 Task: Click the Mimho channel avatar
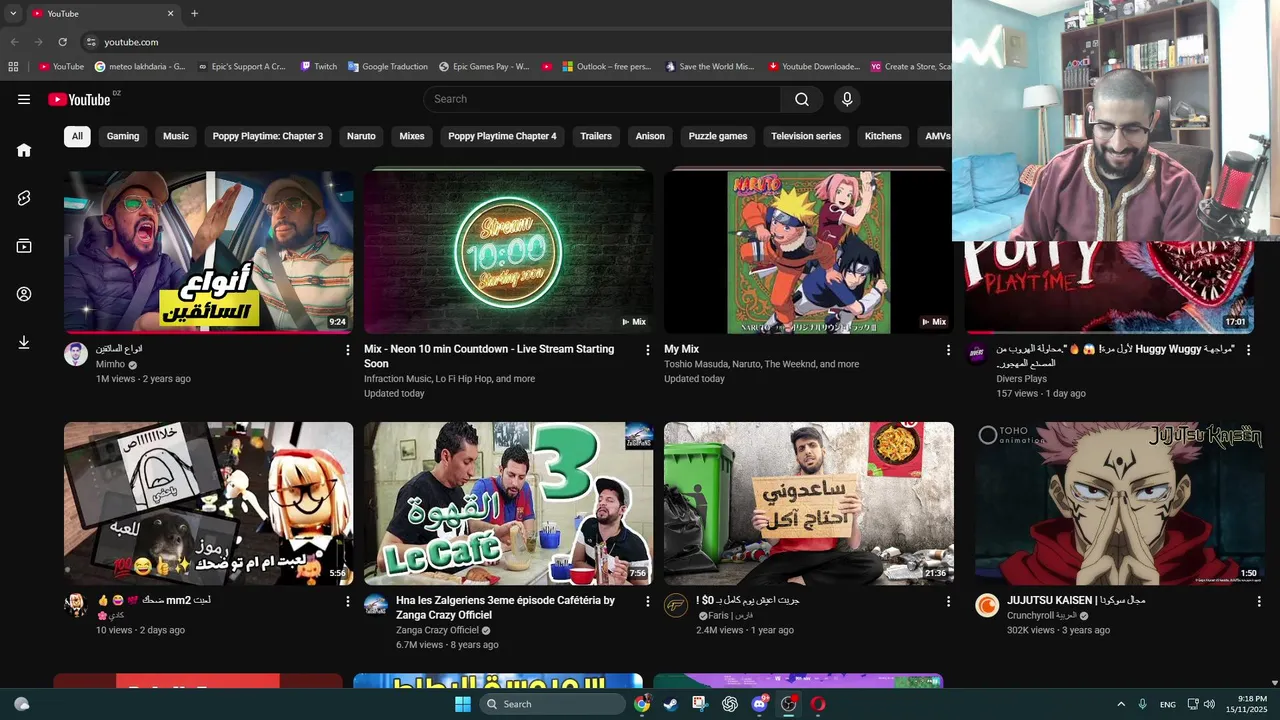(76, 354)
